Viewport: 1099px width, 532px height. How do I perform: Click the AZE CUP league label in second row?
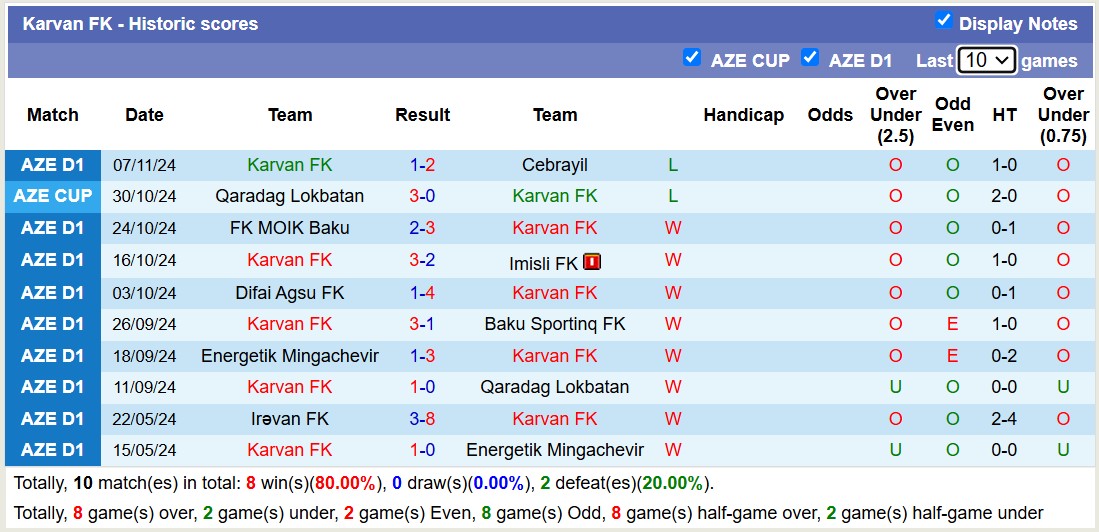coord(53,196)
